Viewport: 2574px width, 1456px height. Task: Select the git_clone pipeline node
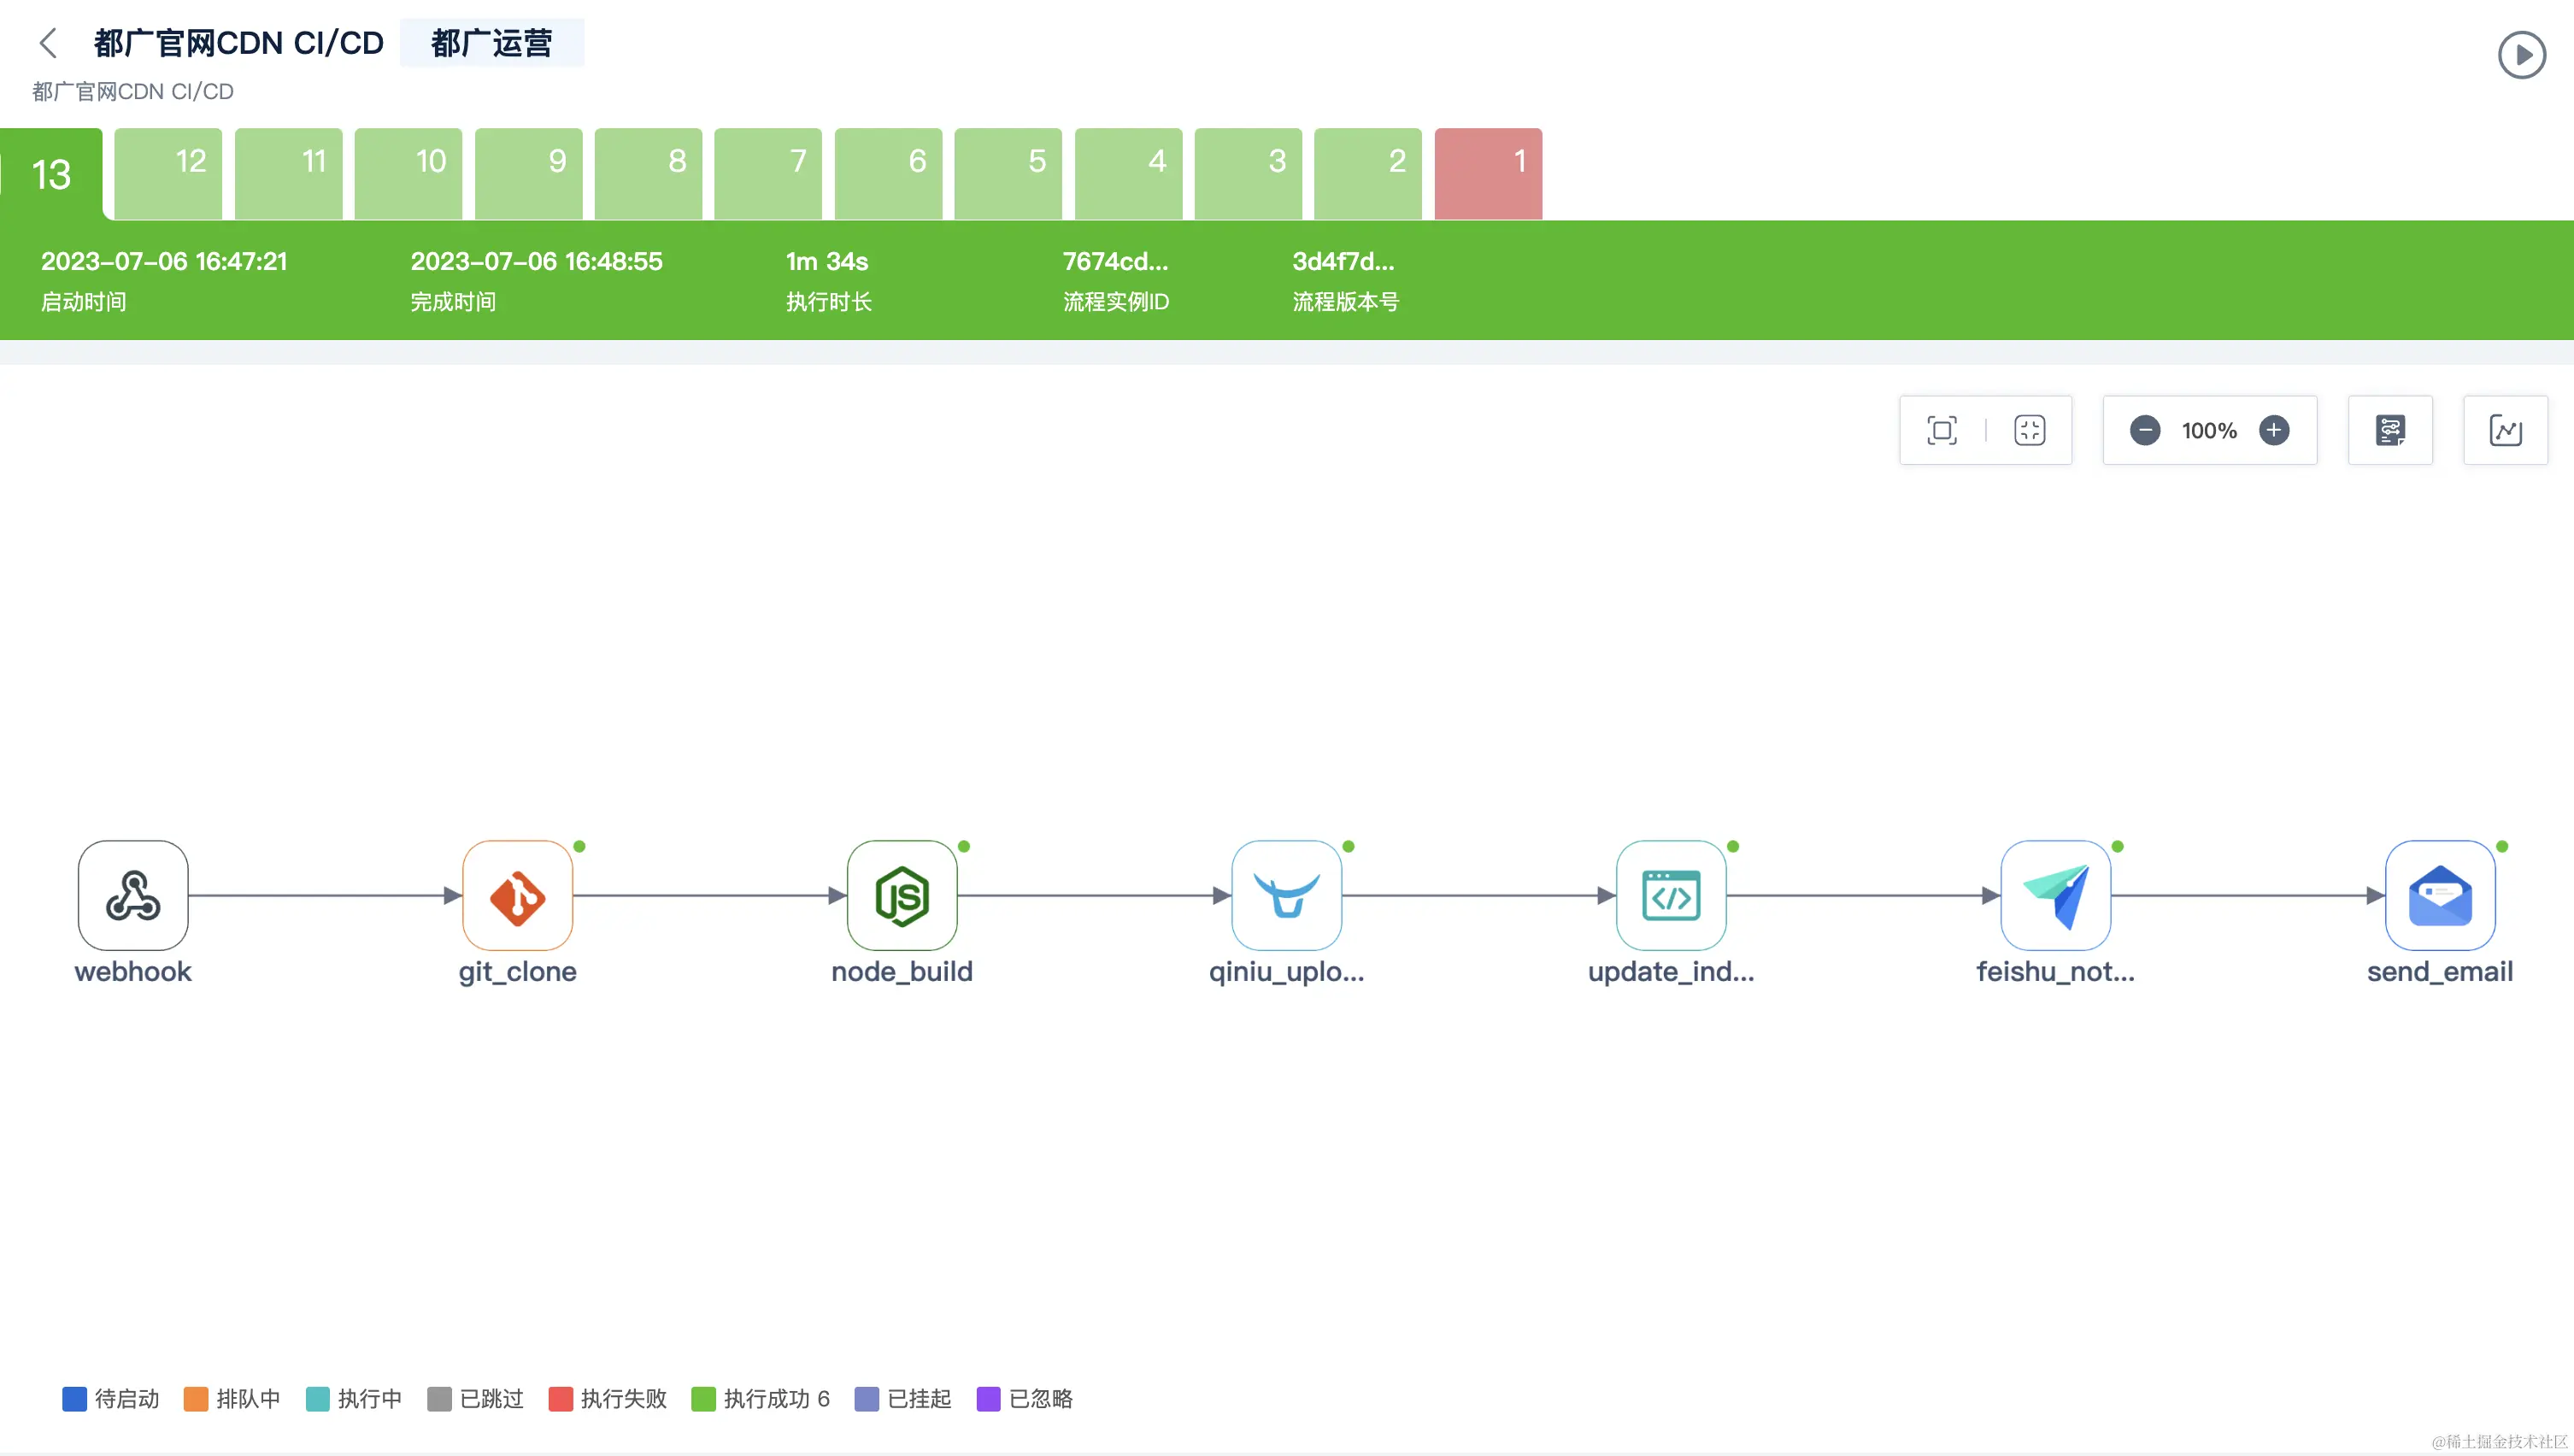517,895
